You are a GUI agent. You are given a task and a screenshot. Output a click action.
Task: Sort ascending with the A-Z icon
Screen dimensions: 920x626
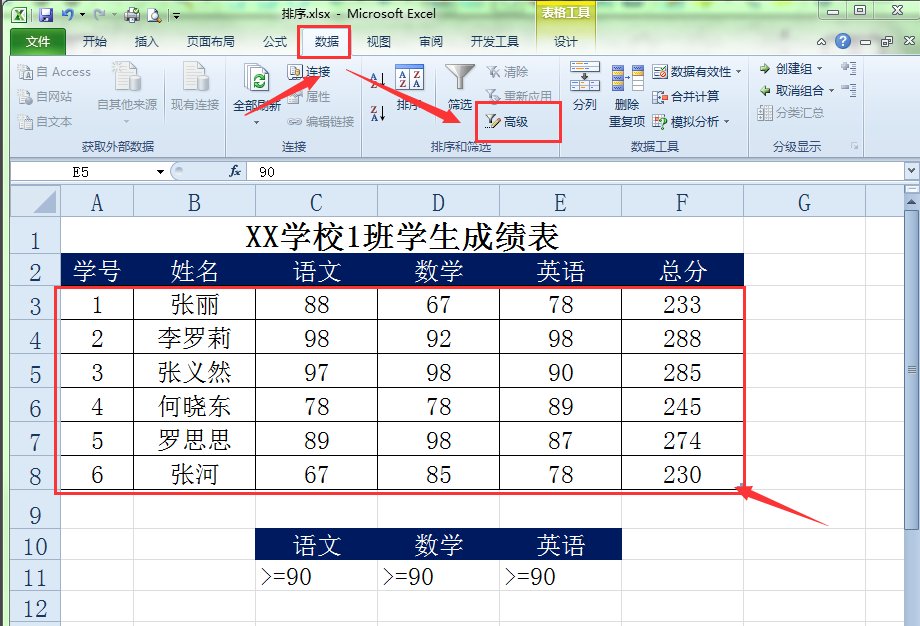coord(377,80)
